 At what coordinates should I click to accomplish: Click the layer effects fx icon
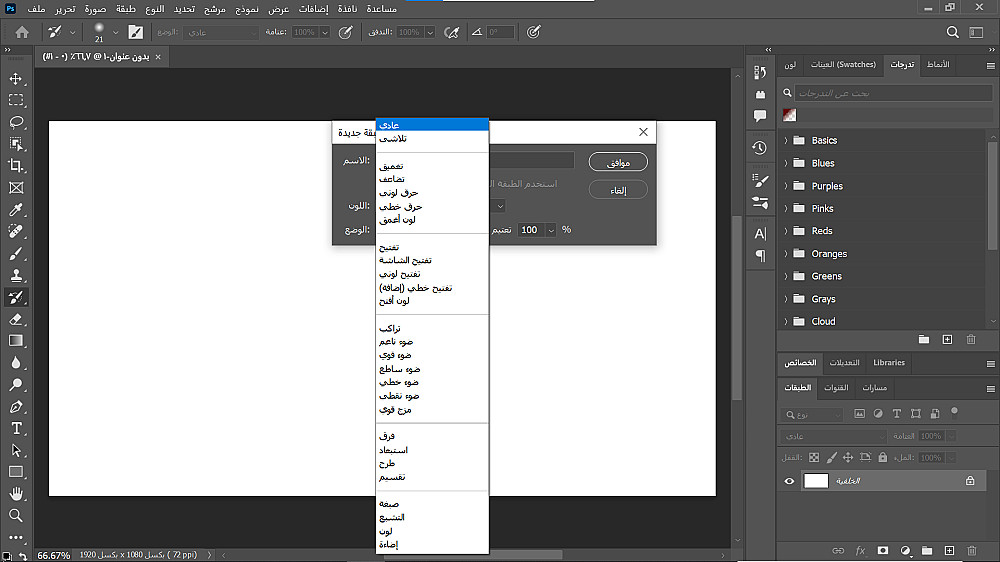tap(860, 551)
